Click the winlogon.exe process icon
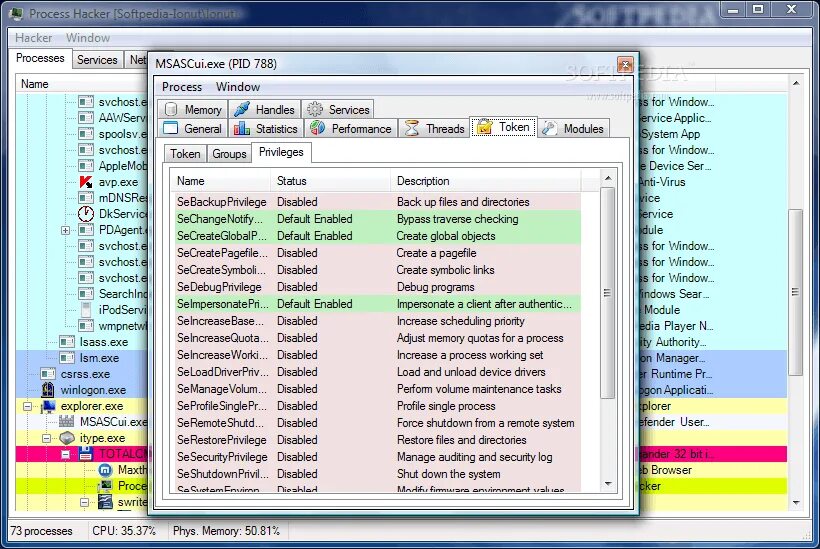The height and width of the screenshot is (549, 820). pos(48,390)
